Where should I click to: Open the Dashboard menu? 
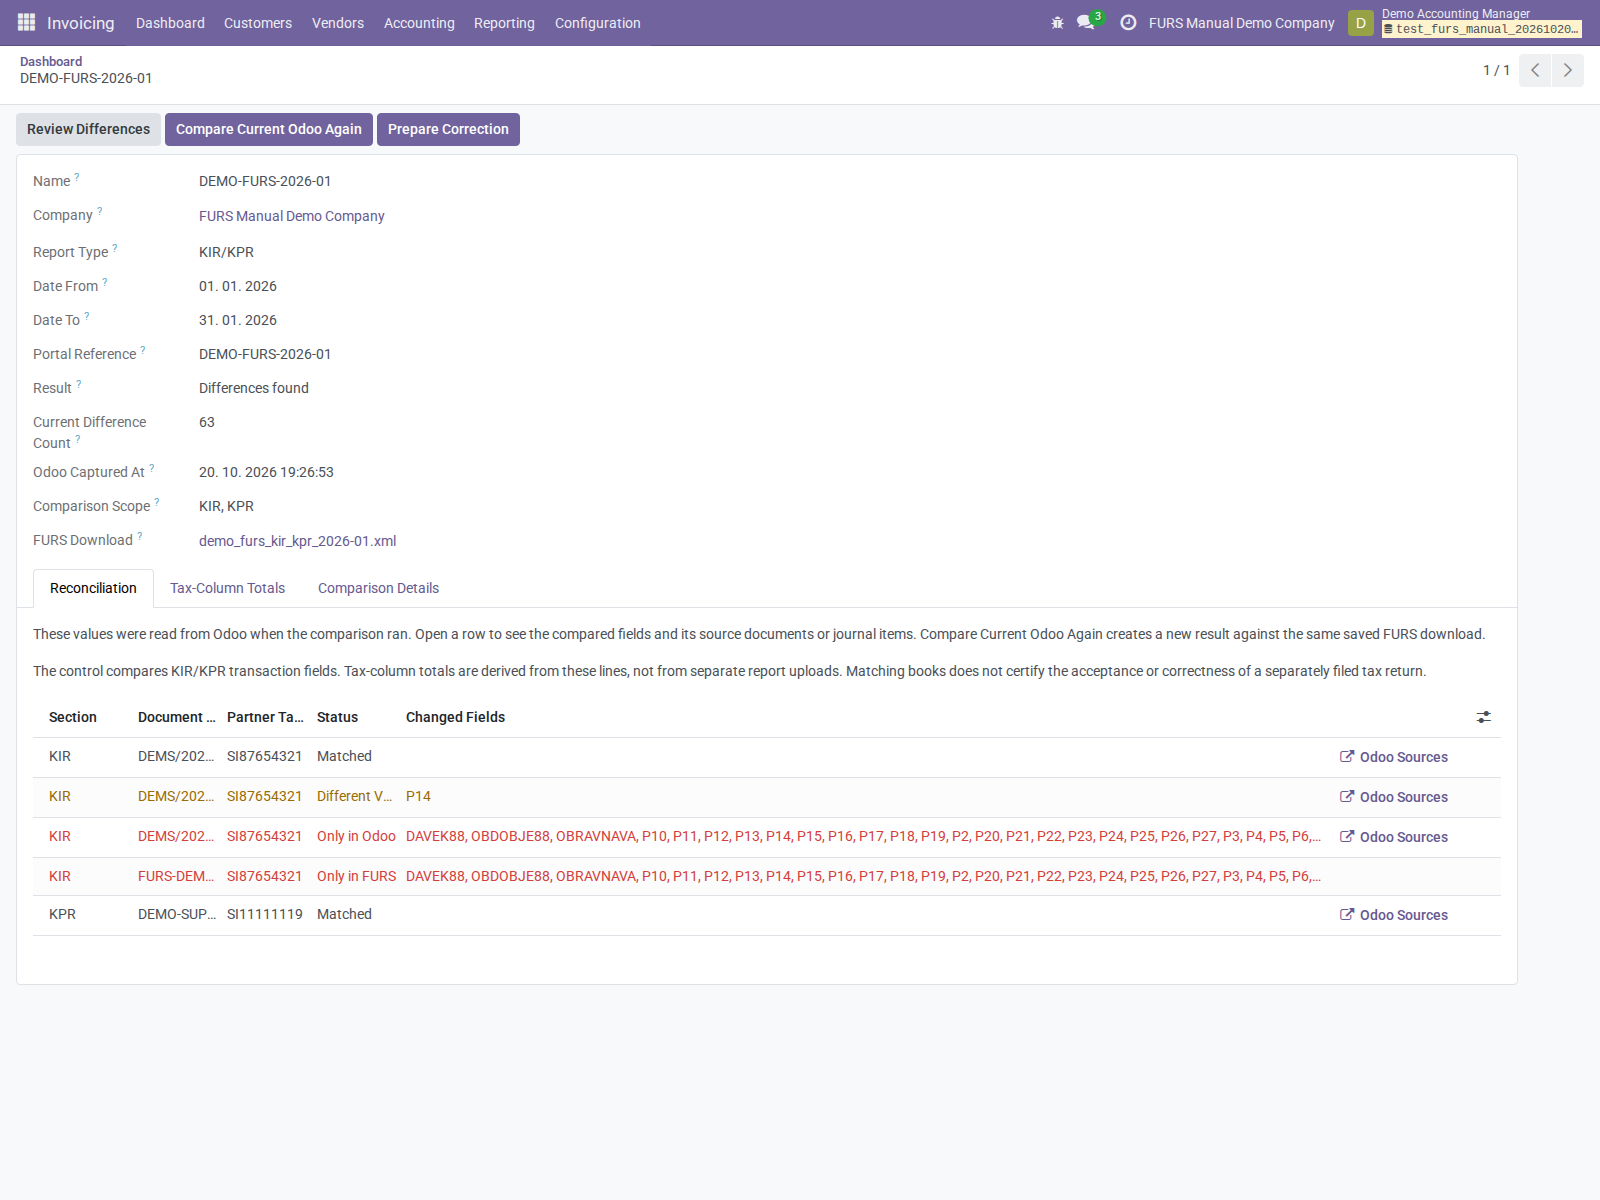click(x=170, y=23)
